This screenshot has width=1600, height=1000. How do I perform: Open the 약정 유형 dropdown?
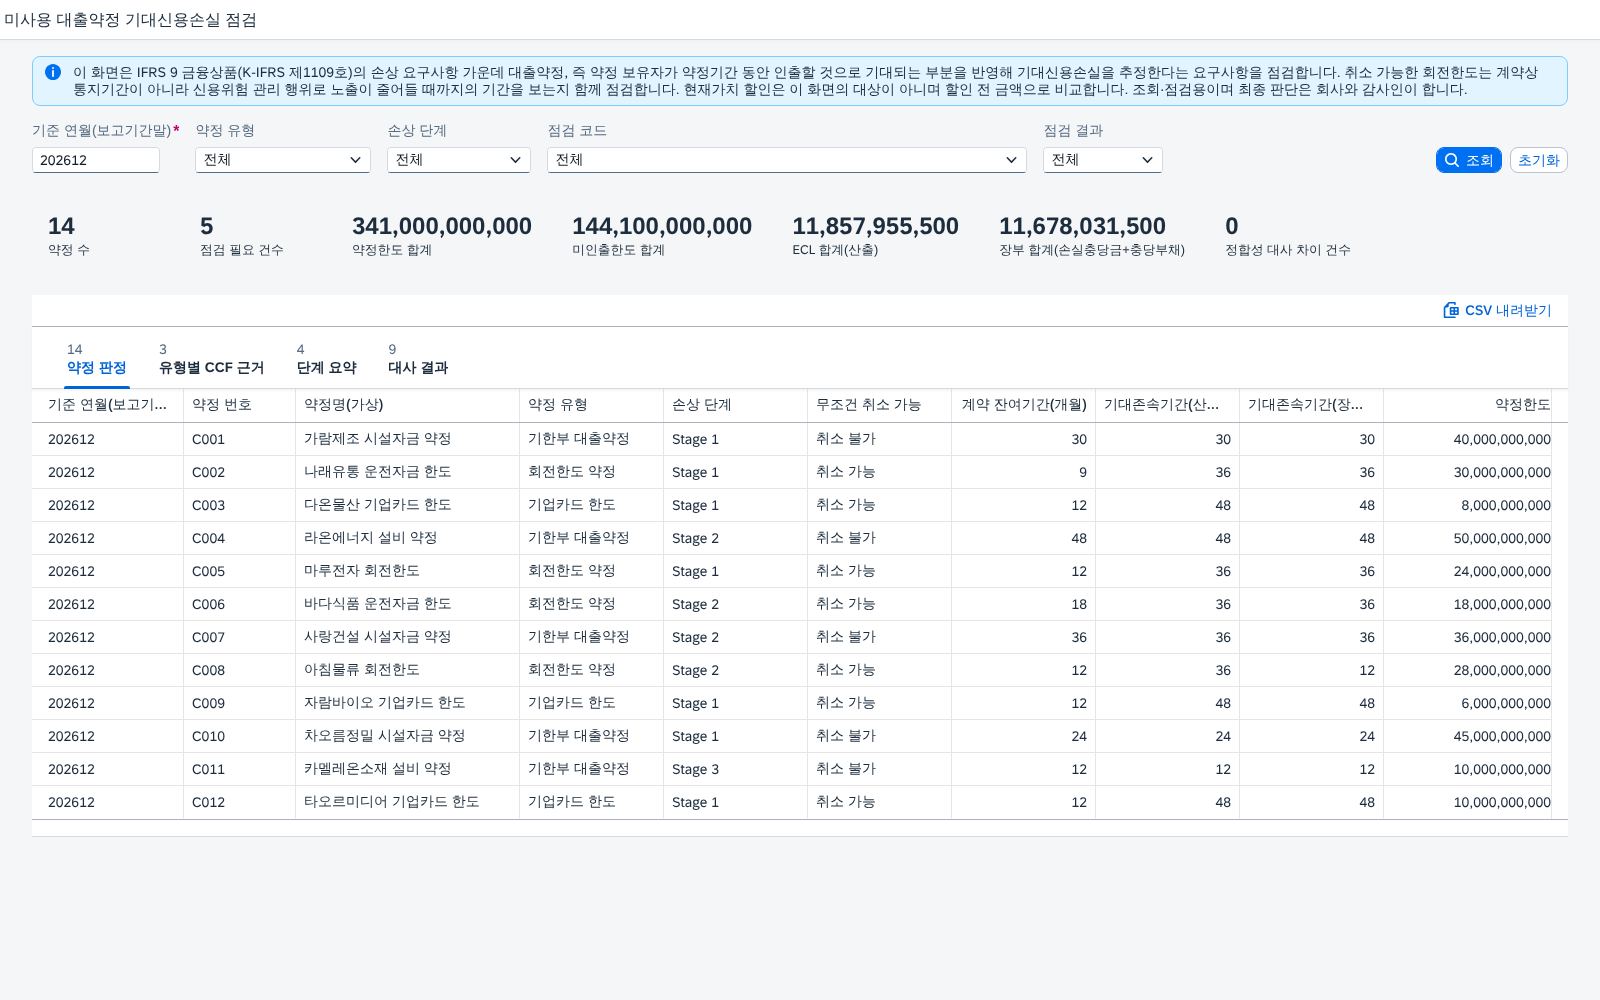tap(283, 160)
